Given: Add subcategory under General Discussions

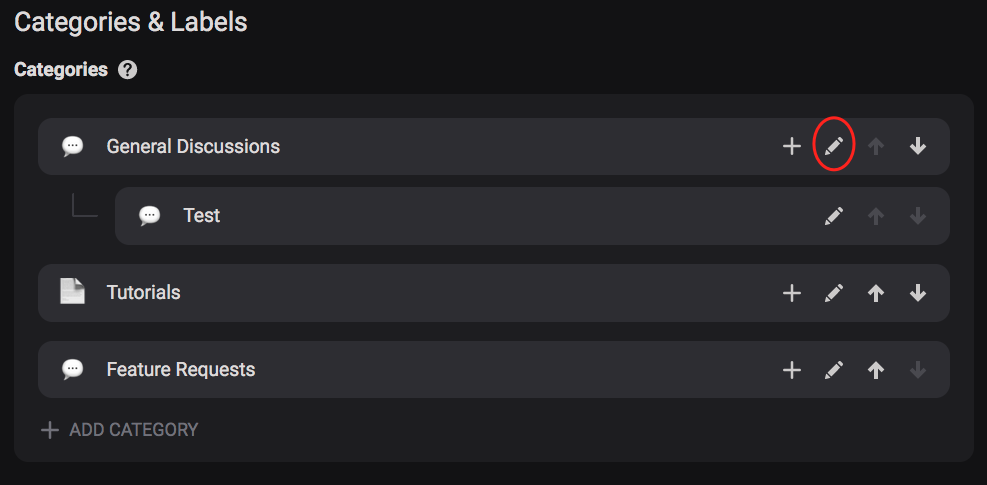Looking at the screenshot, I should pos(791,147).
